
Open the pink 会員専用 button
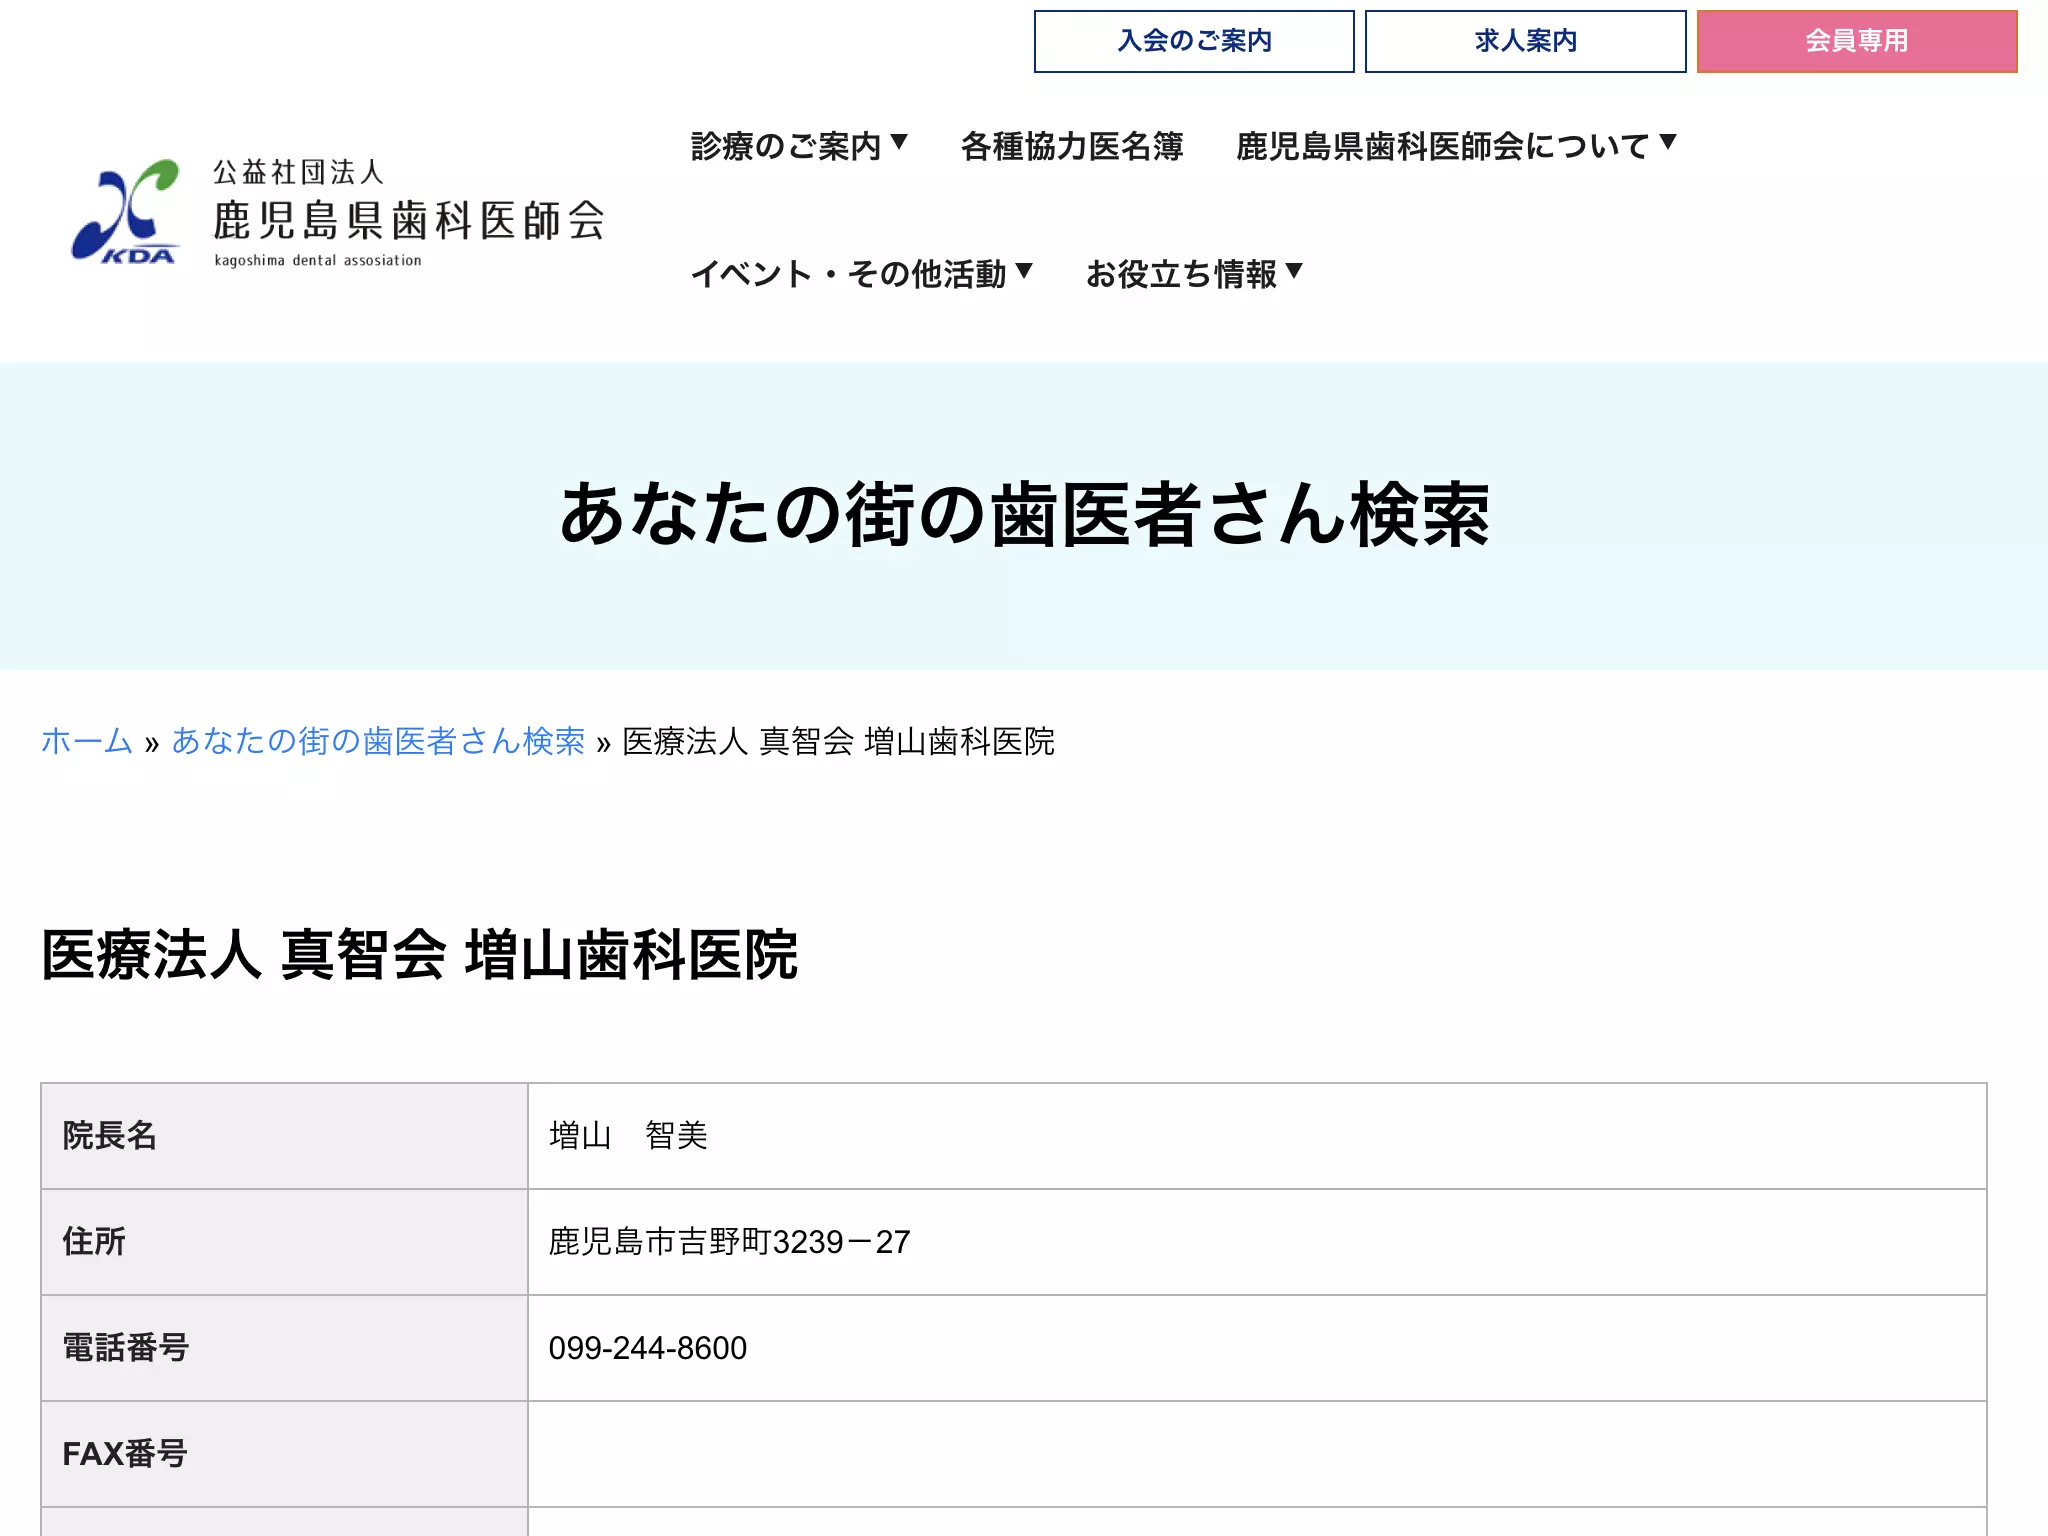[x=1857, y=41]
